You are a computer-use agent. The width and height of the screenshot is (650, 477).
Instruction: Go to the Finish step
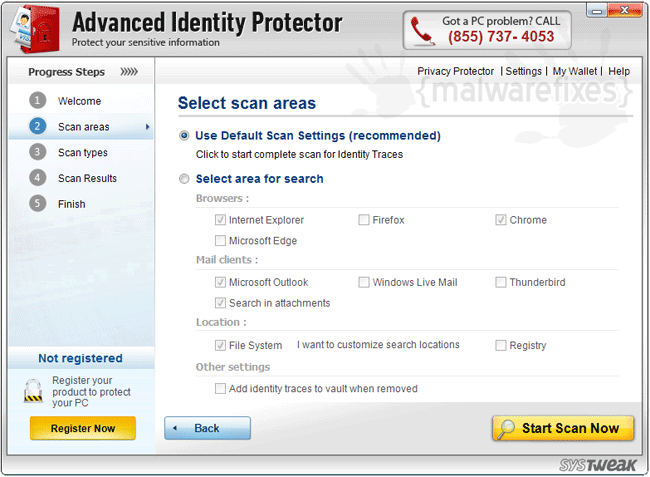coord(72,204)
